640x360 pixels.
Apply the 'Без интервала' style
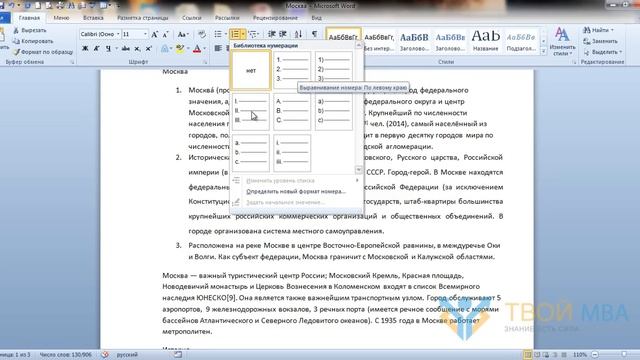[x=379, y=41]
